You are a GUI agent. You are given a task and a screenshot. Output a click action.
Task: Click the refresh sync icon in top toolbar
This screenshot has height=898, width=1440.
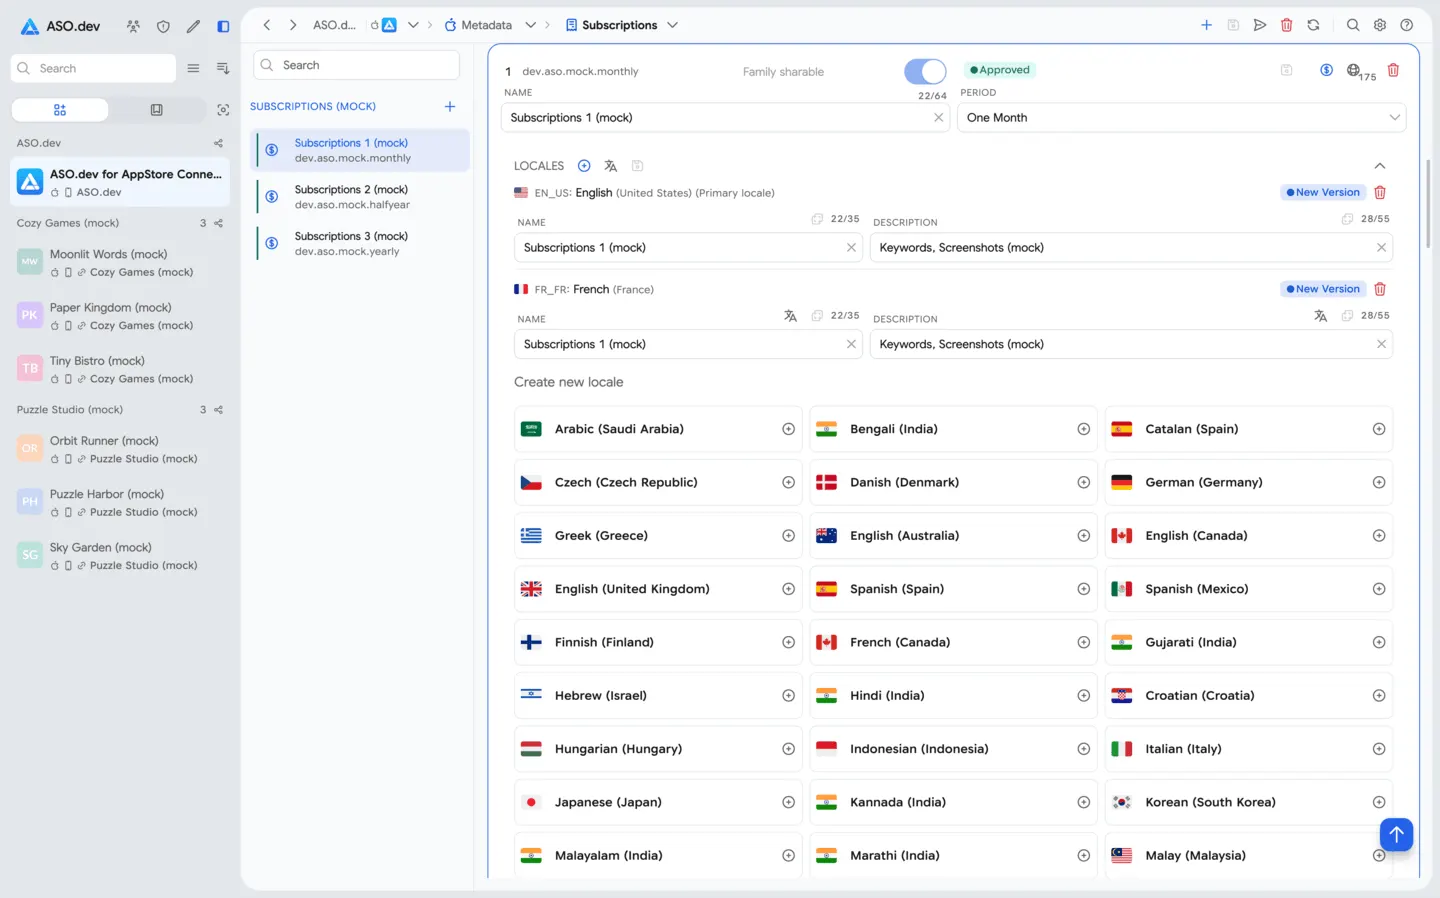1313,25
